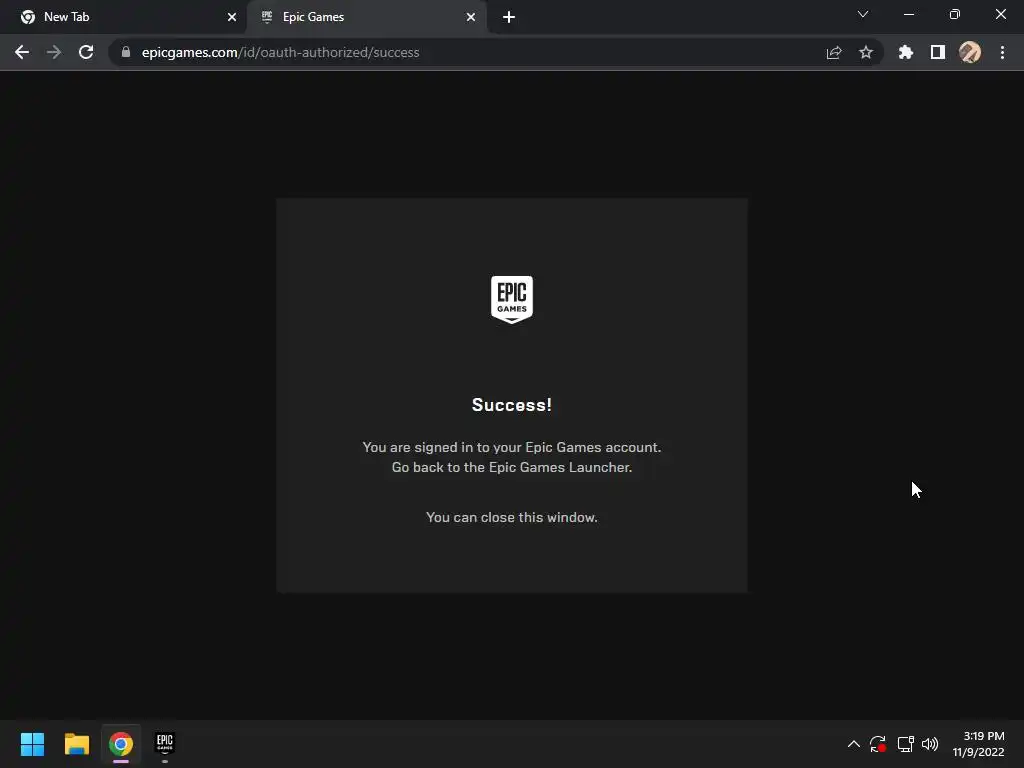Viewport: 1024px width, 768px height.
Task: Go back to the previous page
Action: 22,52
